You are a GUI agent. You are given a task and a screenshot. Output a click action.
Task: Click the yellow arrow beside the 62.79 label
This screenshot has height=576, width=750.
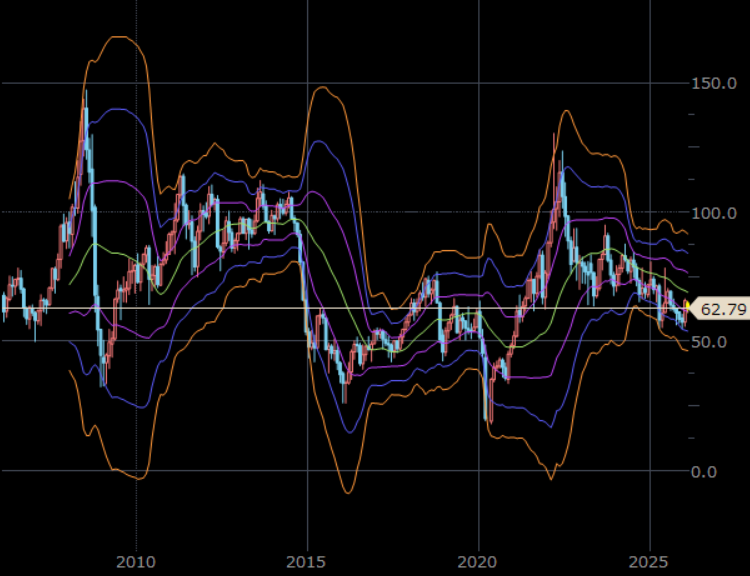pyautogui.click(x=688, y=309)
